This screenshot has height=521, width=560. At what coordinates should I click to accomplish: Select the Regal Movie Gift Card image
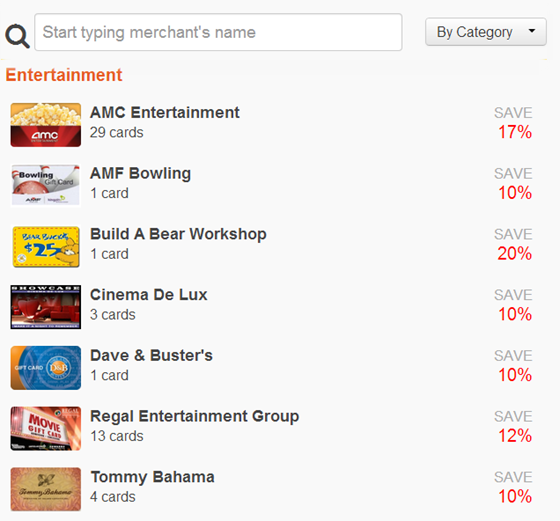pos(46,429)
